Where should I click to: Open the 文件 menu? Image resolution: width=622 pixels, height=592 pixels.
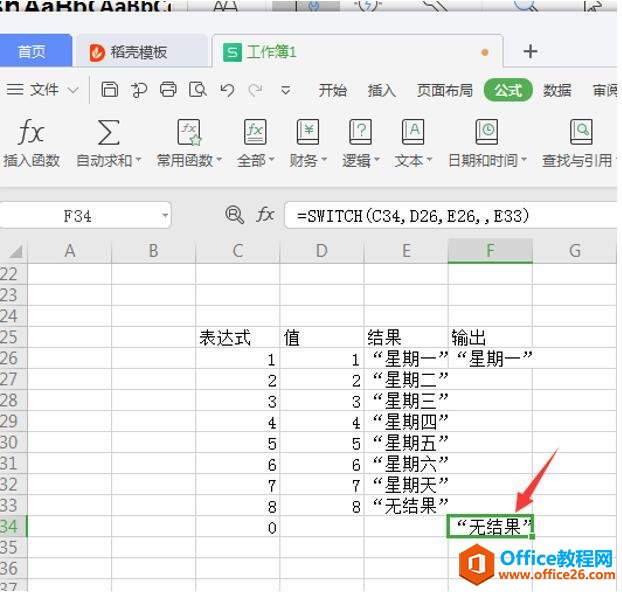(x=44, y=90)
